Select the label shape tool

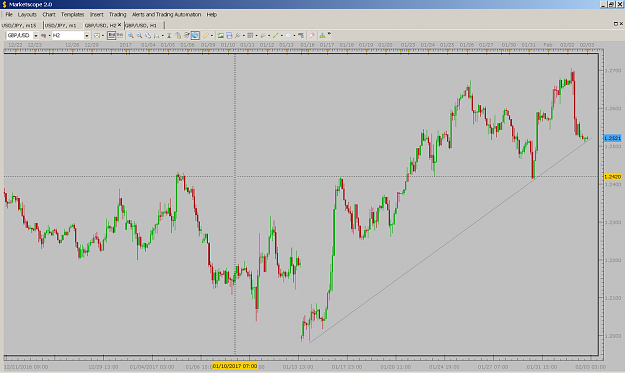pyautogui.click(x=289, y=35)
